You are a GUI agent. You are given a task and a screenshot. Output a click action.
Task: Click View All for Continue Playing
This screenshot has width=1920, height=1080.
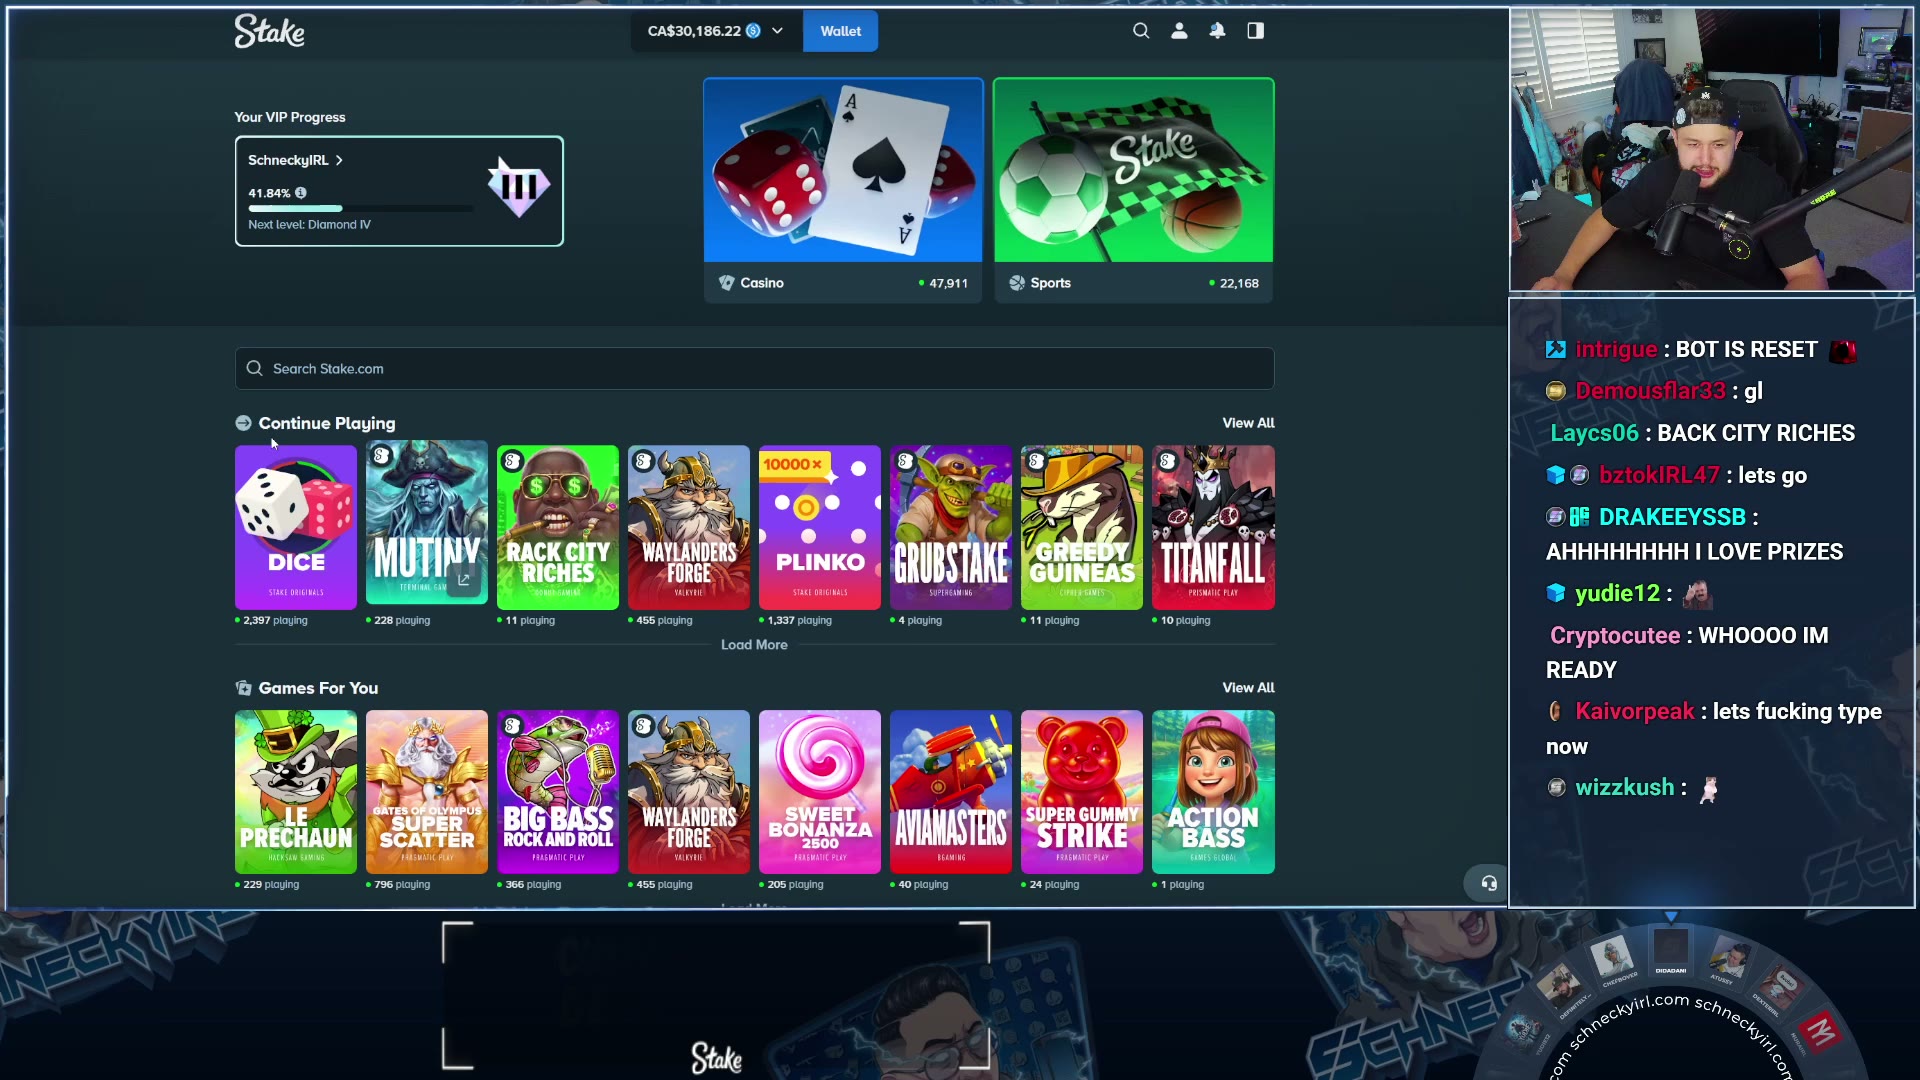click(1248, 423)
